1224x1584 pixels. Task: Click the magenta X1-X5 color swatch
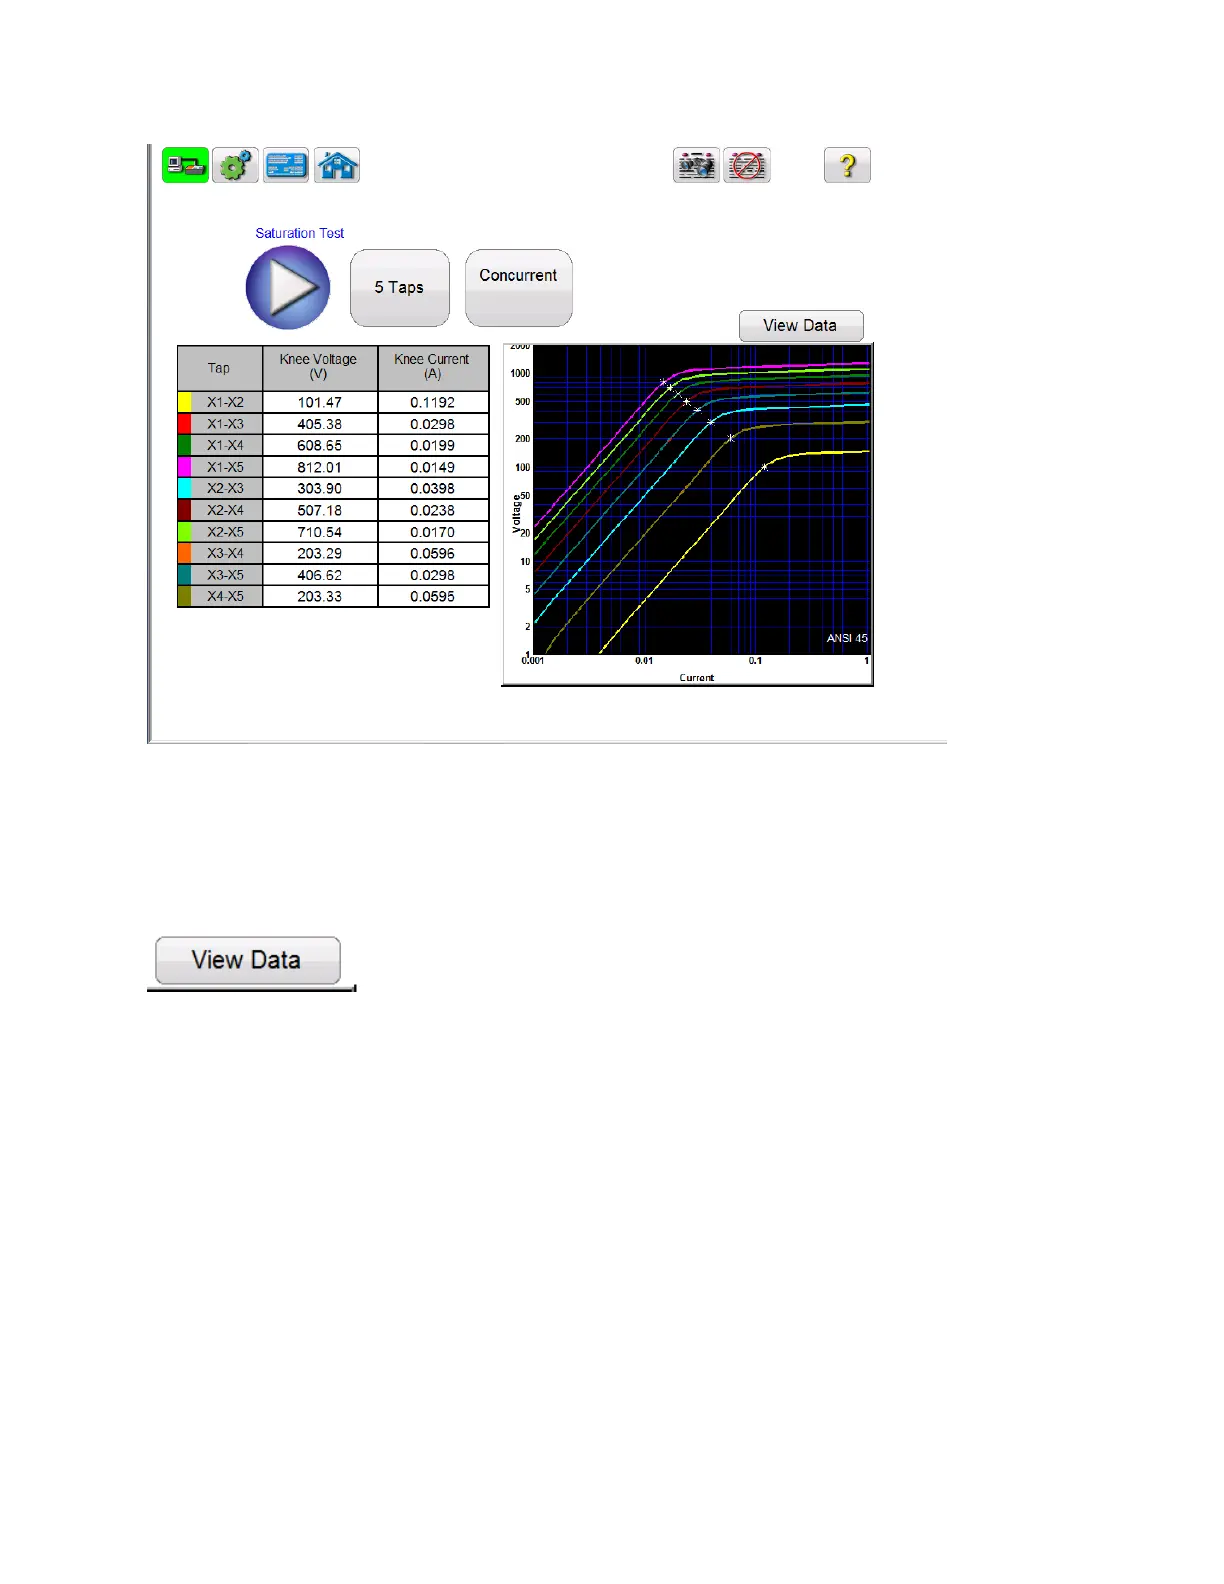(184, 467)
